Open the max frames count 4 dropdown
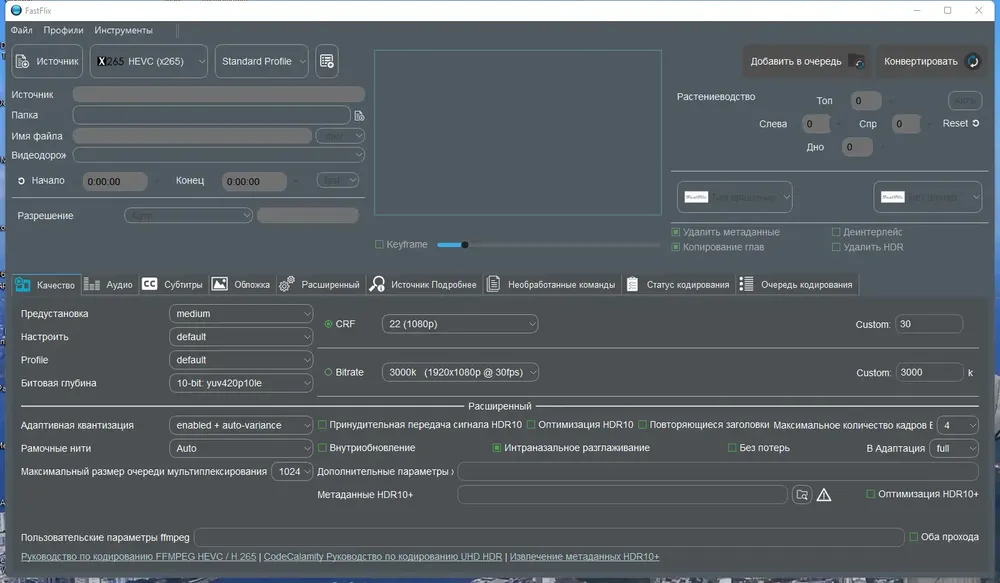This screenshot has height=583, width=1000. tap(957, 425)
